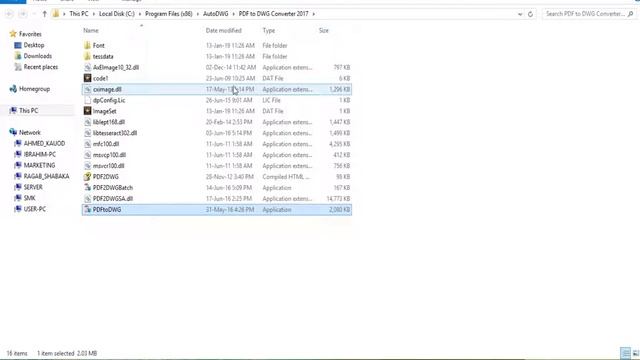This screenshot has height=360, width=640.
Task: Expand chevron after AutoDWG breadcrumb
Action: tap(233, 14)
